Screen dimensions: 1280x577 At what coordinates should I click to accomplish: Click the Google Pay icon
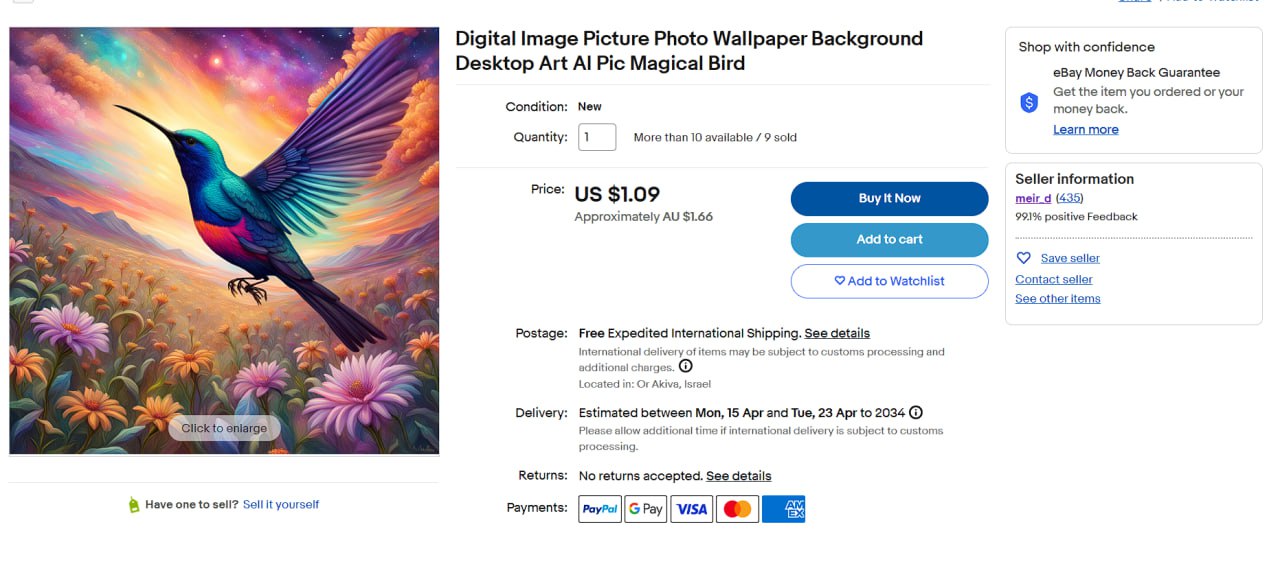[646, 509]
